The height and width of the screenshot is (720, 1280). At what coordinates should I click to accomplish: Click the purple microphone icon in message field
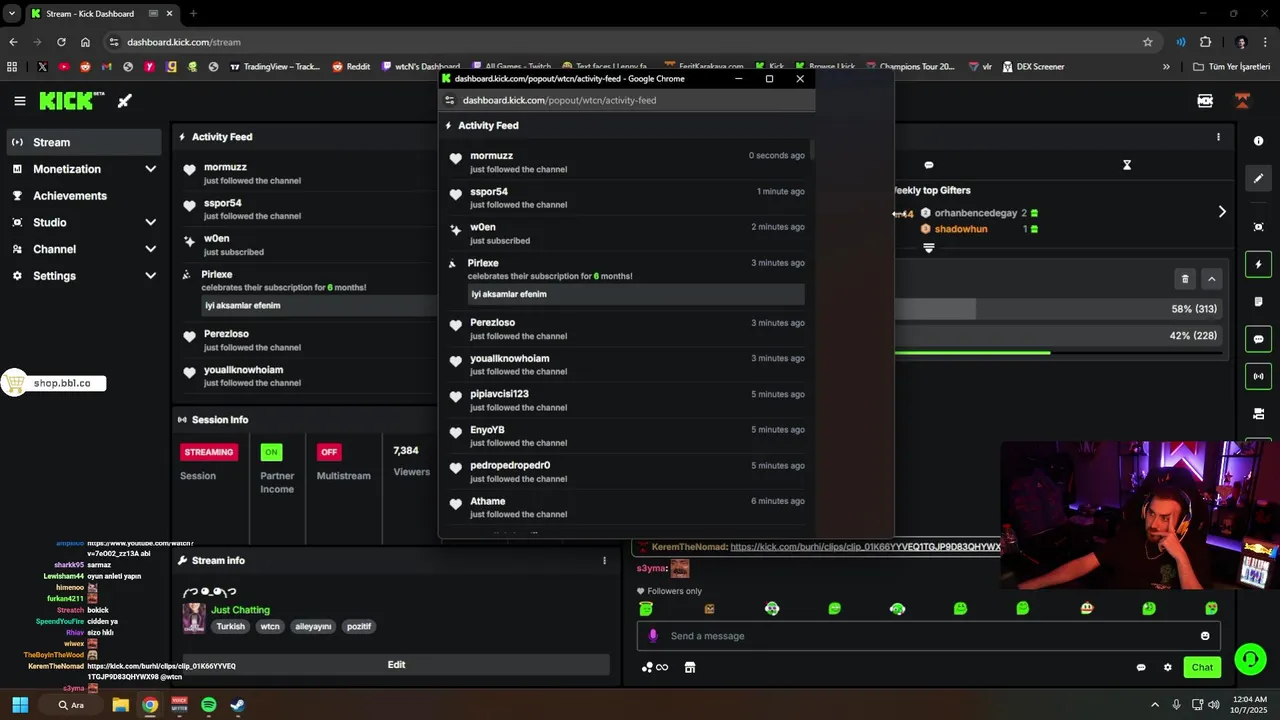(x=653, y=636)
